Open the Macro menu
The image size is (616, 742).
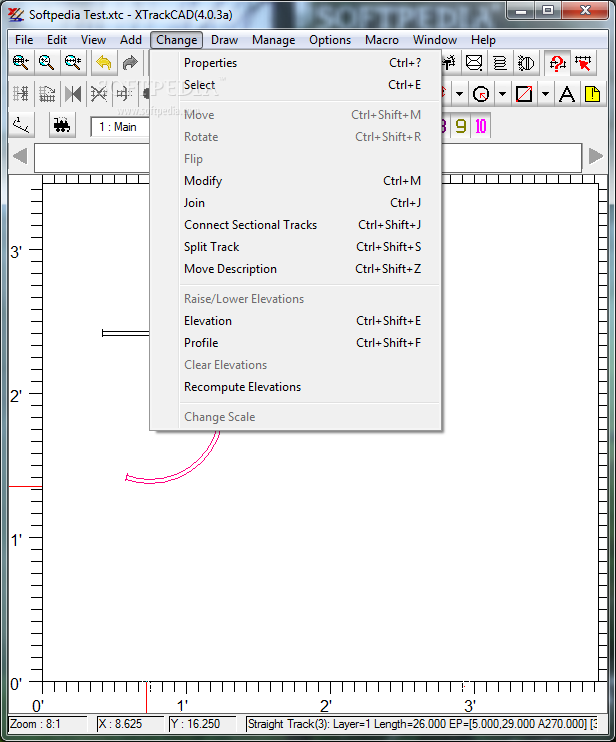pyautogui.click(x=382, y=40)
